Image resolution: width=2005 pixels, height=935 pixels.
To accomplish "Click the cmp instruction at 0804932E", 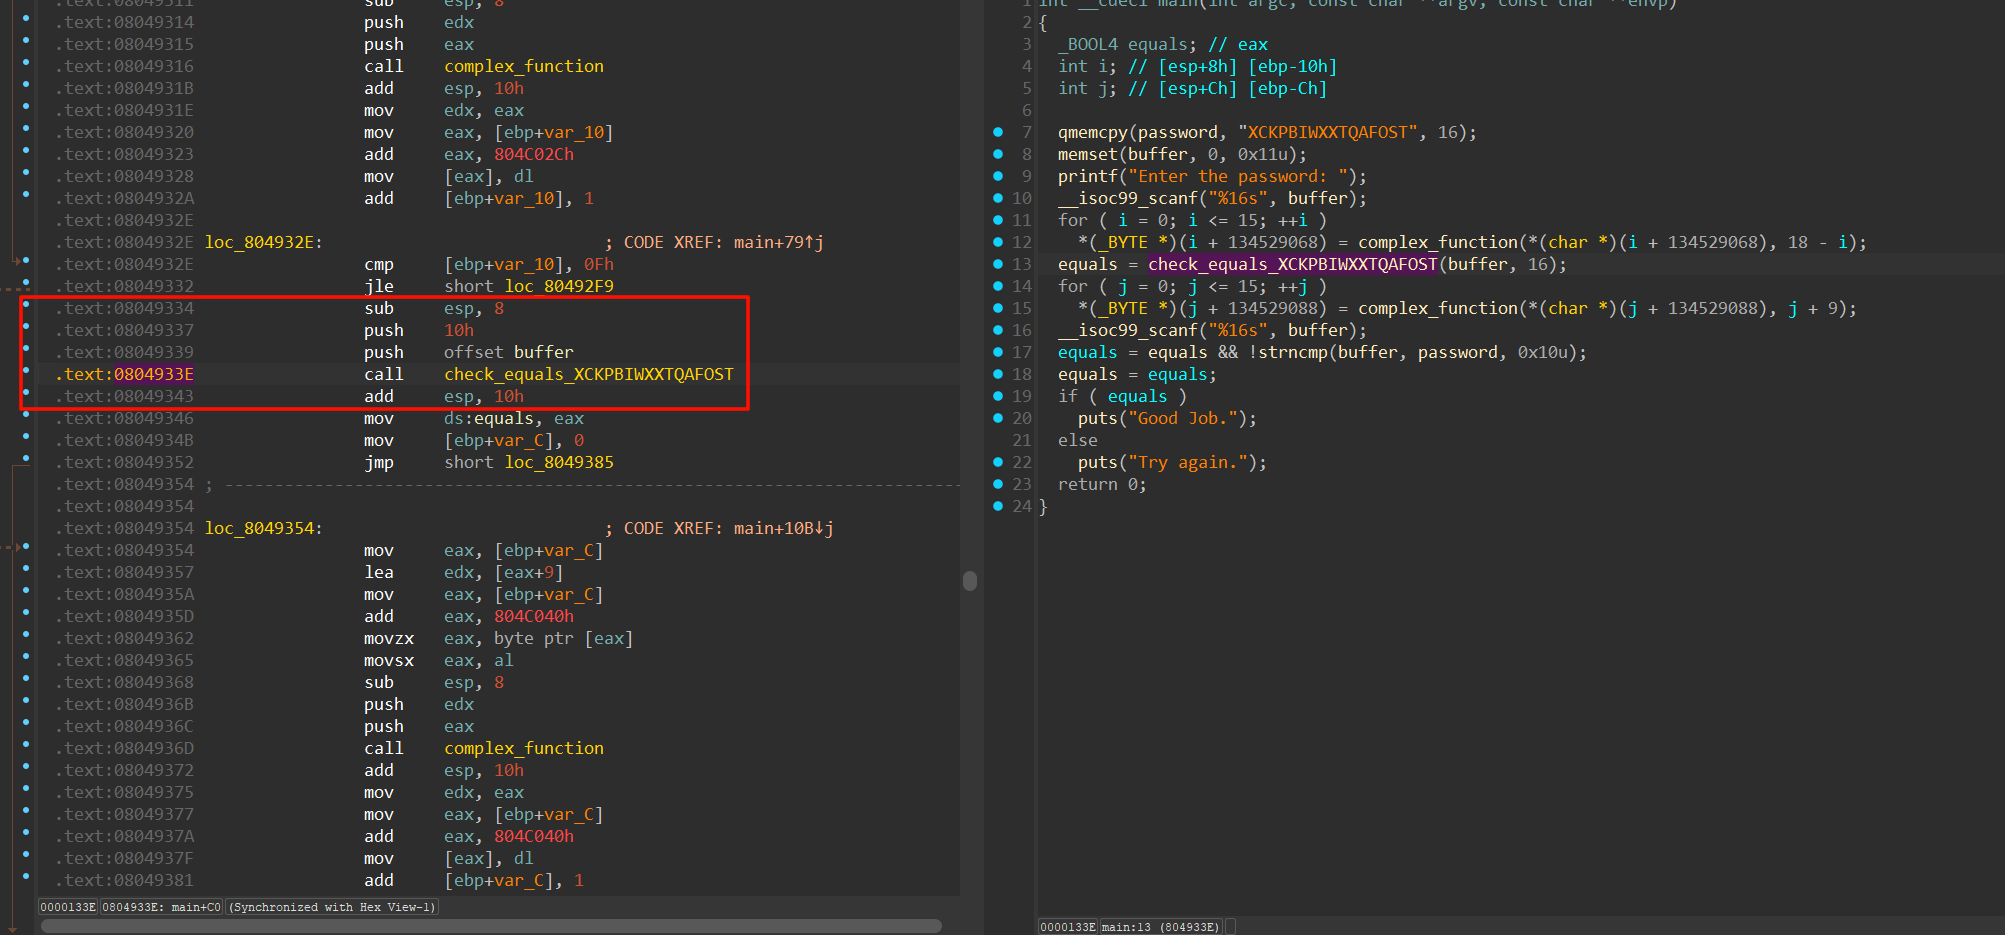I will click(x=379, y=264).
